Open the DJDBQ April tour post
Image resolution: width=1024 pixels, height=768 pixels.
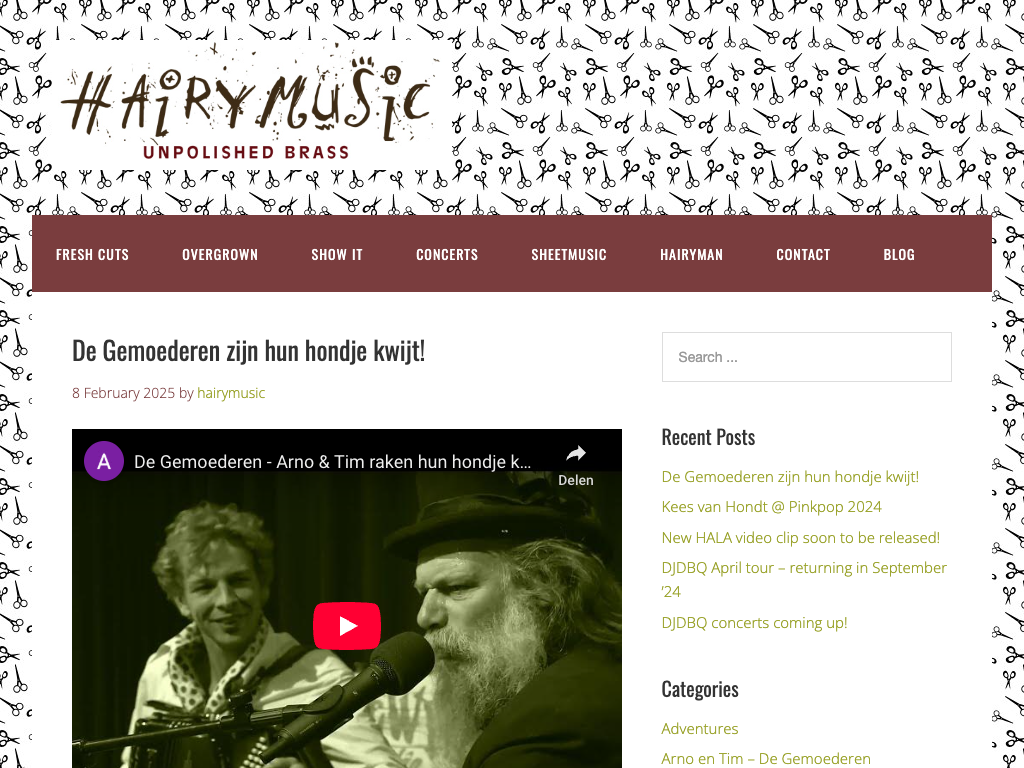click(x=804, y=580)
